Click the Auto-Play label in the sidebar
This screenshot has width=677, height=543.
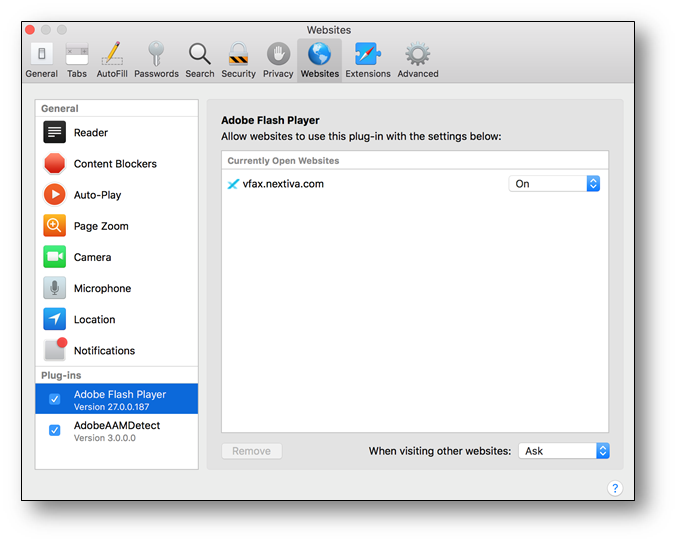point(98,195)
